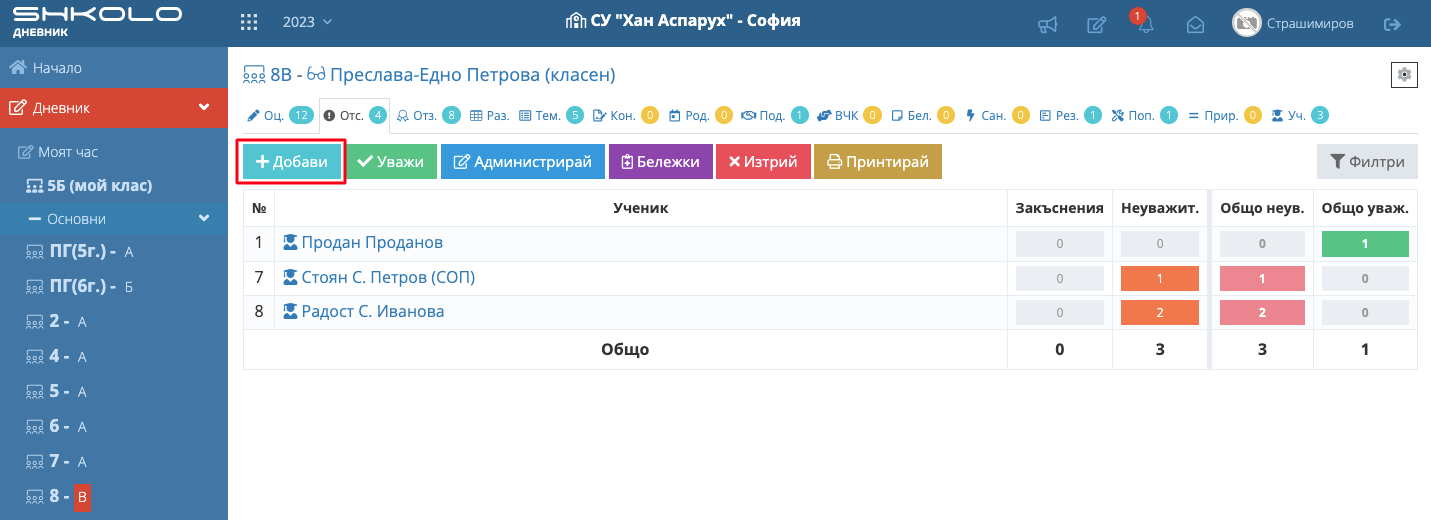Click the class title 8В Преслава-Едно Петрова
1431x520 pixels.
point(429,74)
